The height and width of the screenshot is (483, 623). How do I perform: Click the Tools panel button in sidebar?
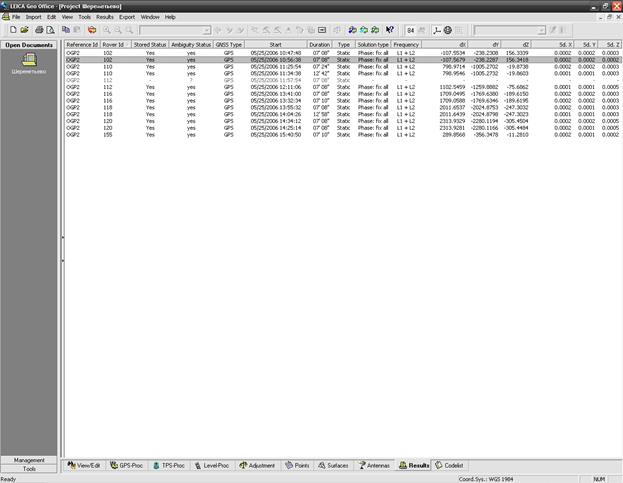tap(30, 468)
